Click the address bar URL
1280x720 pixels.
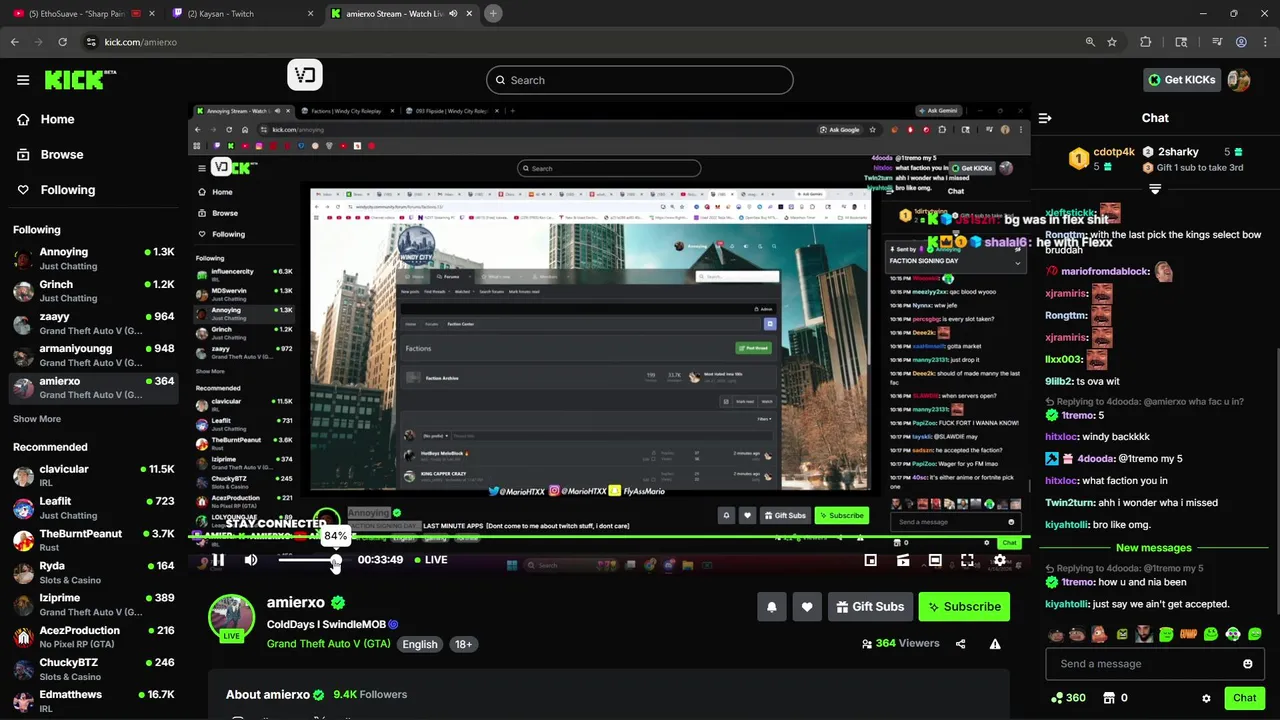[140, 42]
